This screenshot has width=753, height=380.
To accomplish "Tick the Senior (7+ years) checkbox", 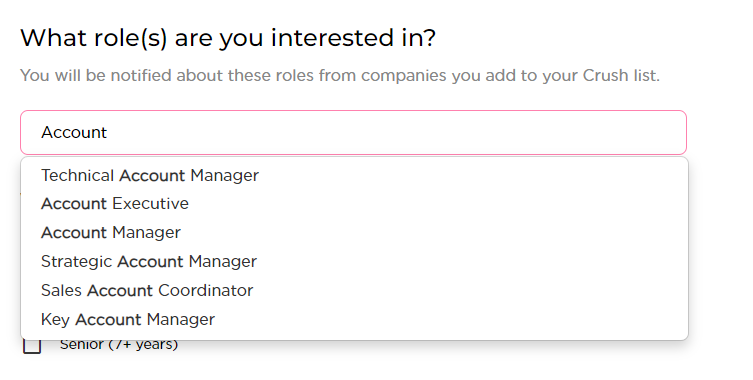I will [x=32, y=345].
